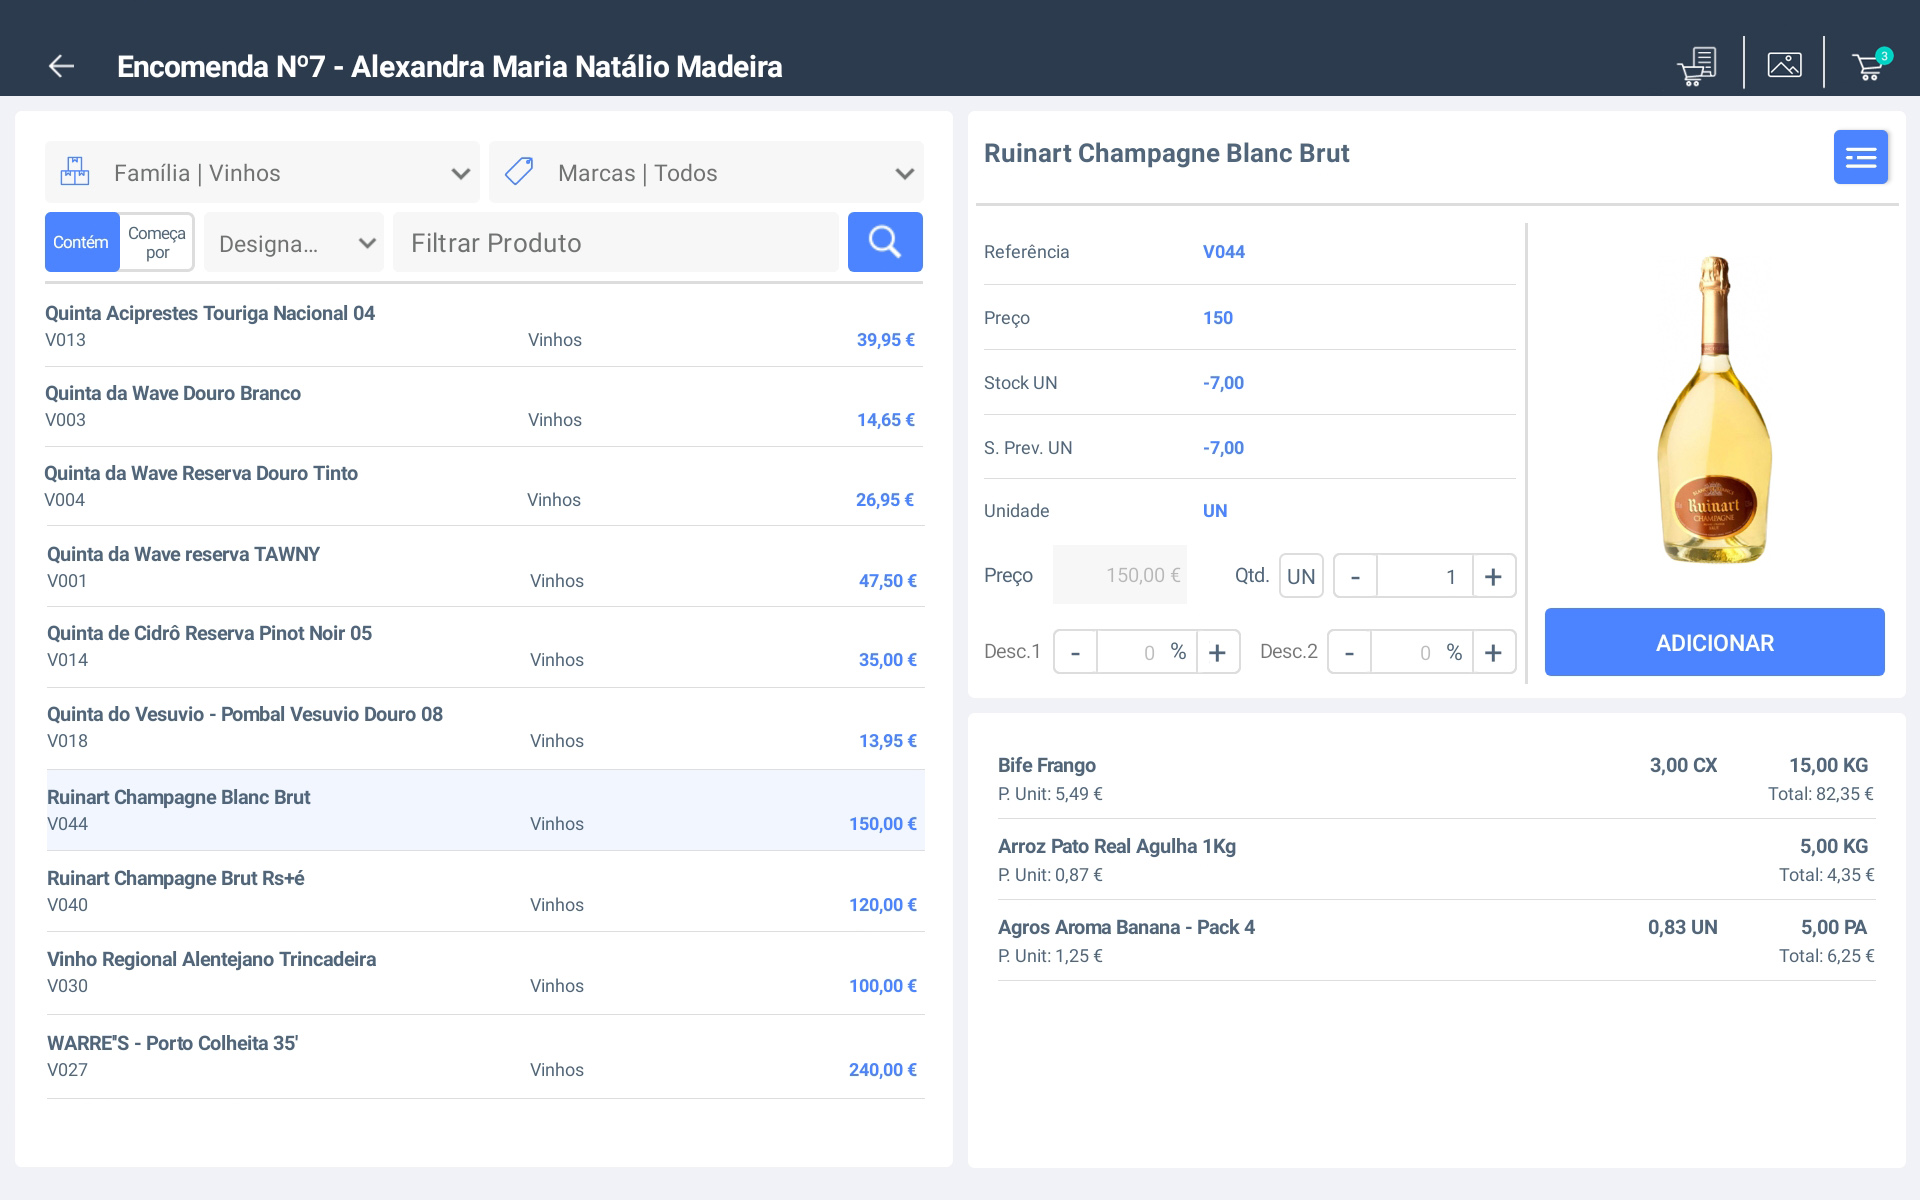
Task: Expand the Marcas Todos dropdown
Action: (904, 173)
